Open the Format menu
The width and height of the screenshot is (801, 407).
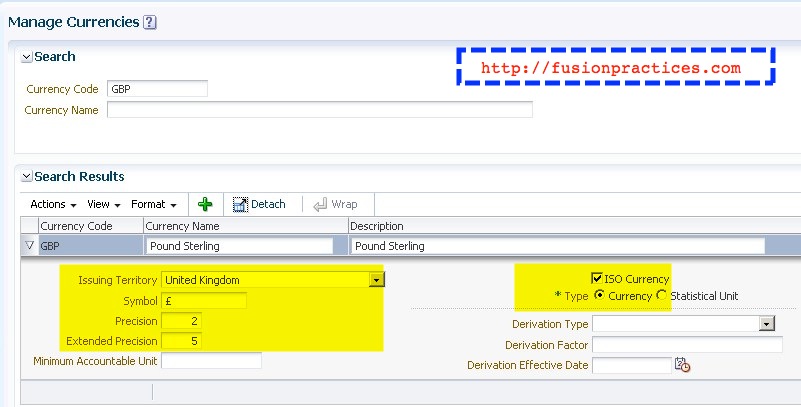tap(154, 204)
